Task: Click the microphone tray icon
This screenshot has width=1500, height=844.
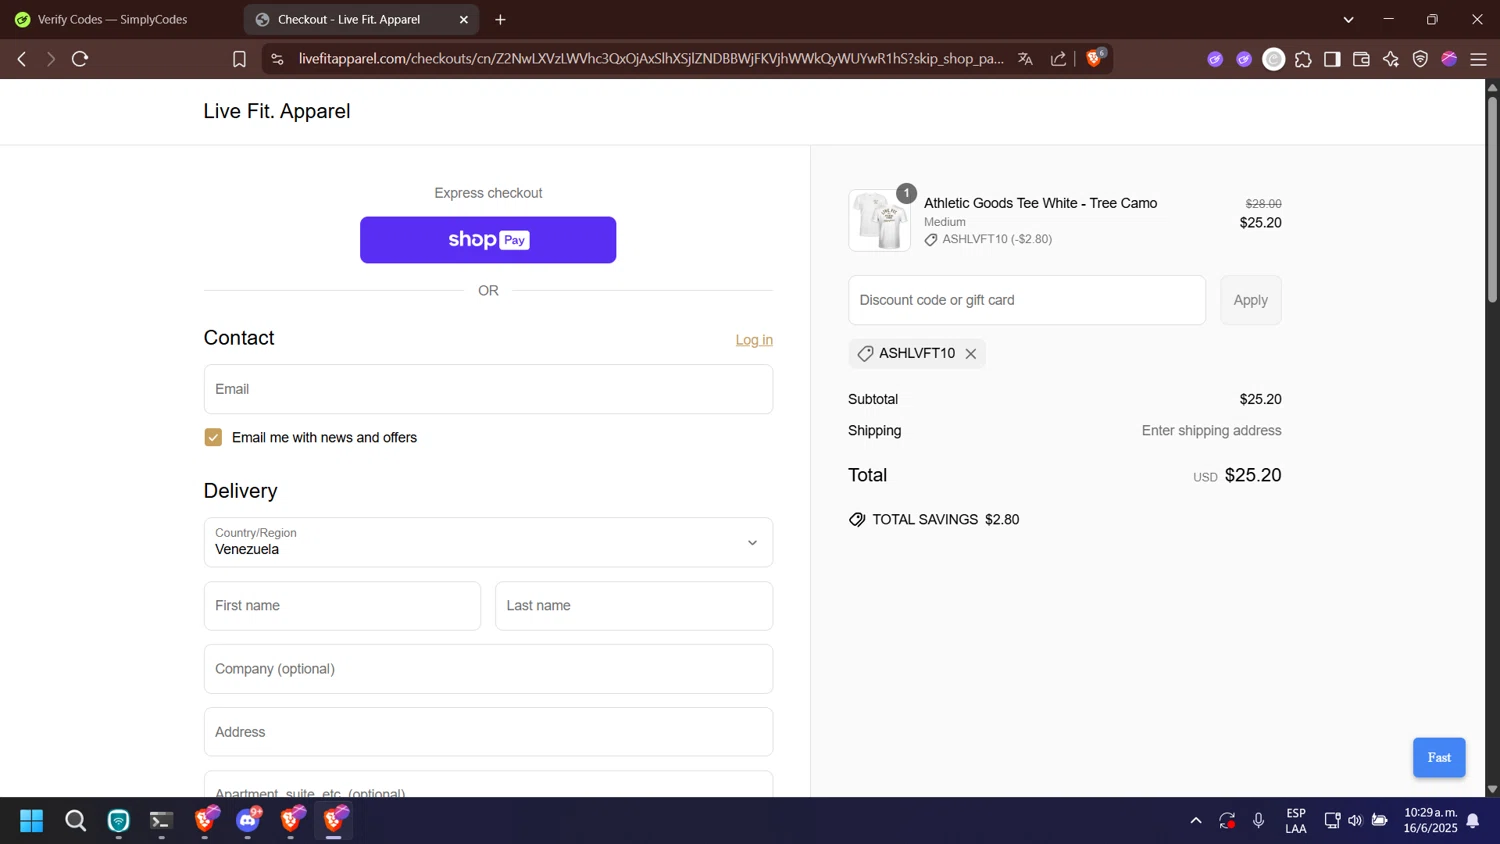Action: (1258, 821)
